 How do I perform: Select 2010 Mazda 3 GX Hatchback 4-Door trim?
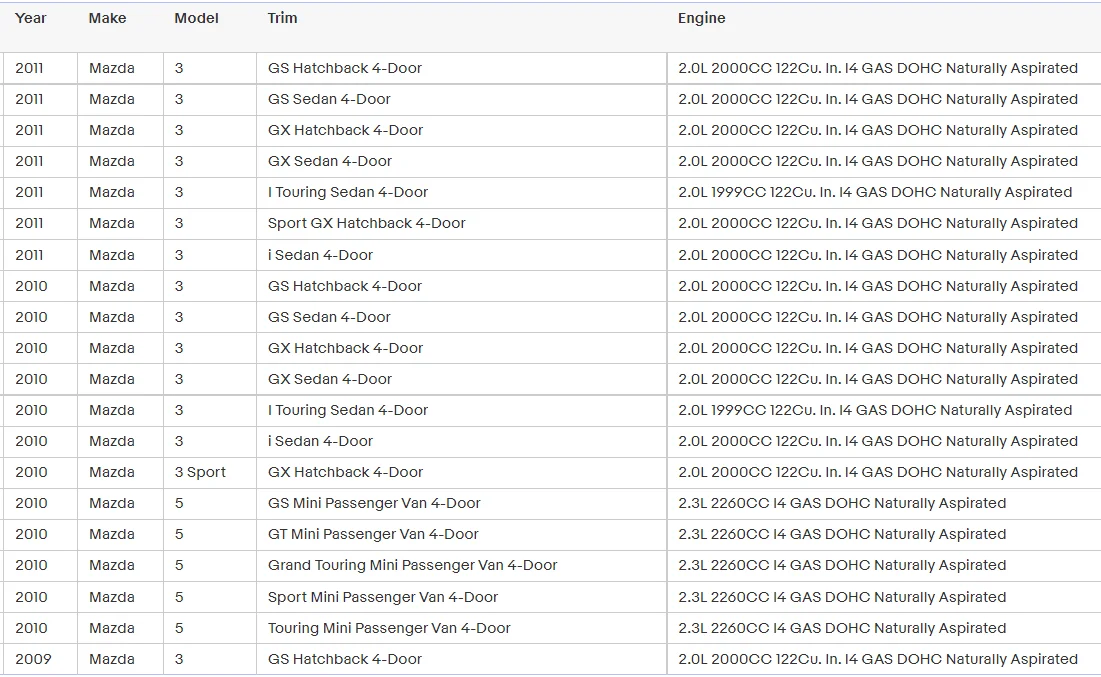point(461,348)
